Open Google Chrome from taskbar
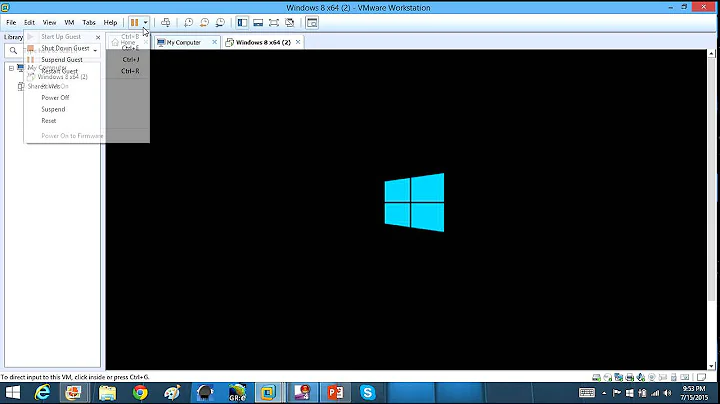Viewport: 720px width, 404px height. click(140, 393)
